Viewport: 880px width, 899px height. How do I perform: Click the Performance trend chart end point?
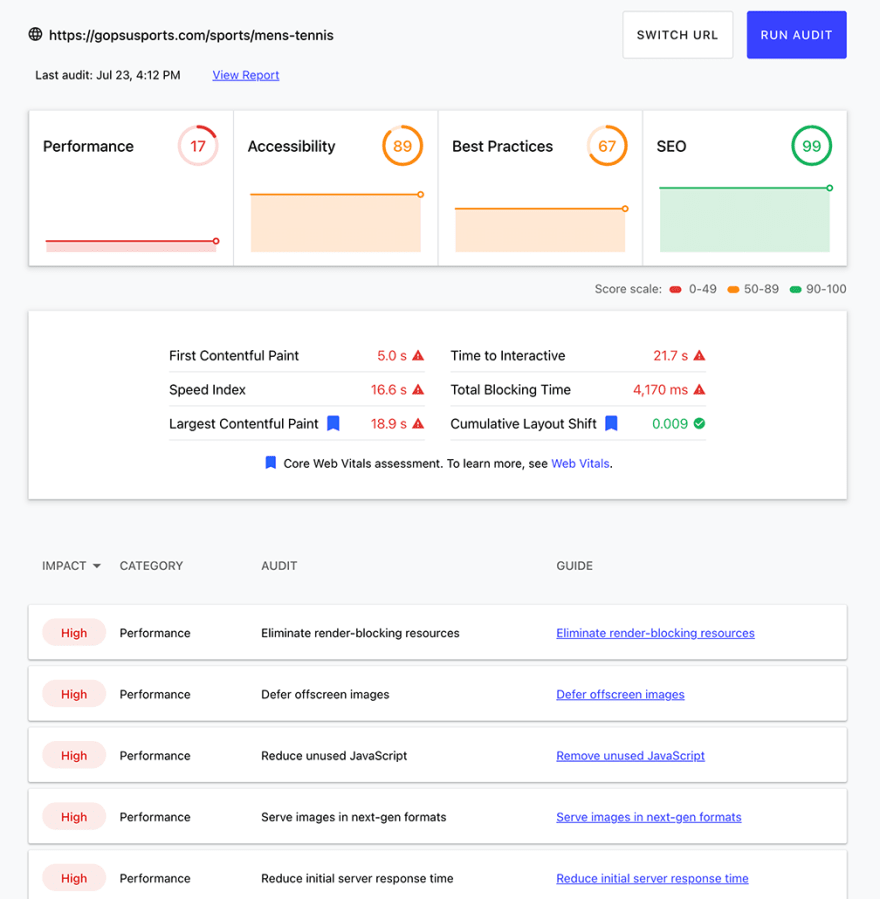pos(216,241)
